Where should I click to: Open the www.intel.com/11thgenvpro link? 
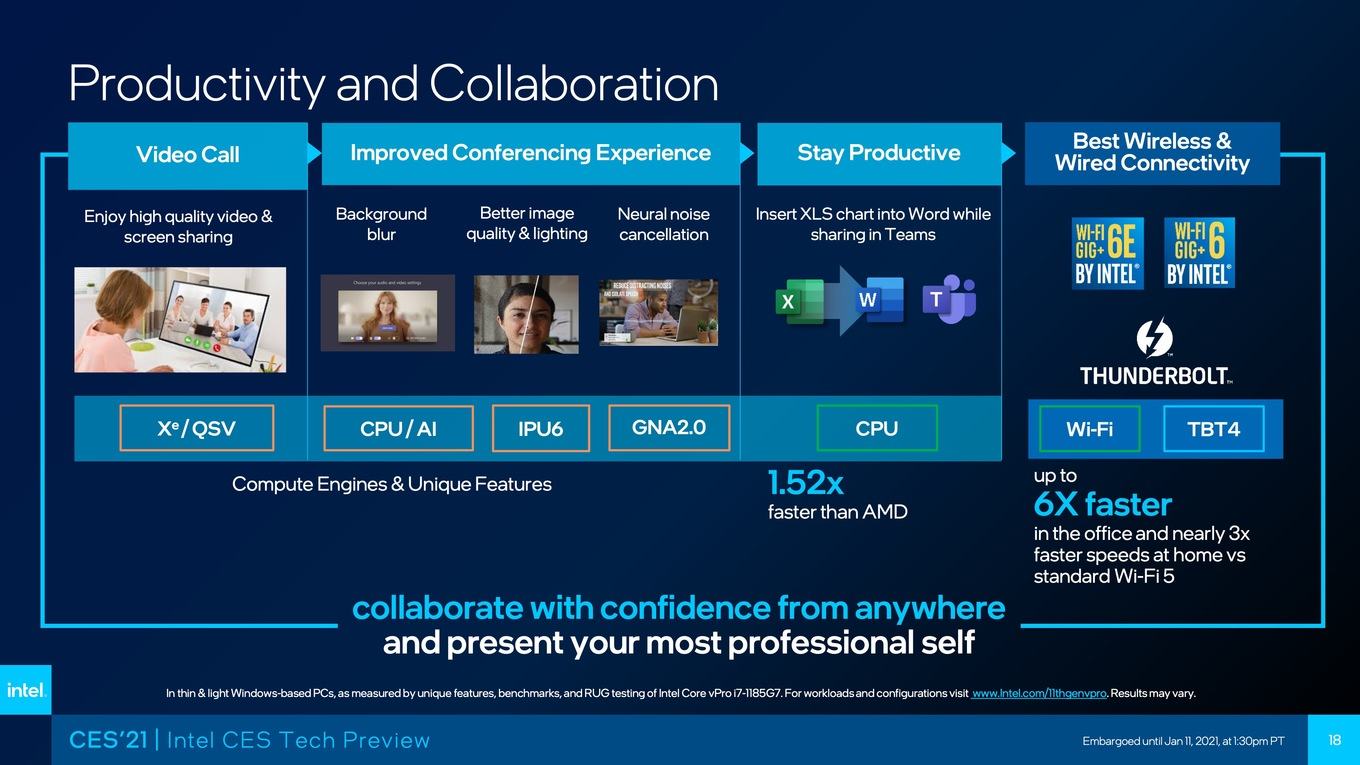pos(1039,693)
